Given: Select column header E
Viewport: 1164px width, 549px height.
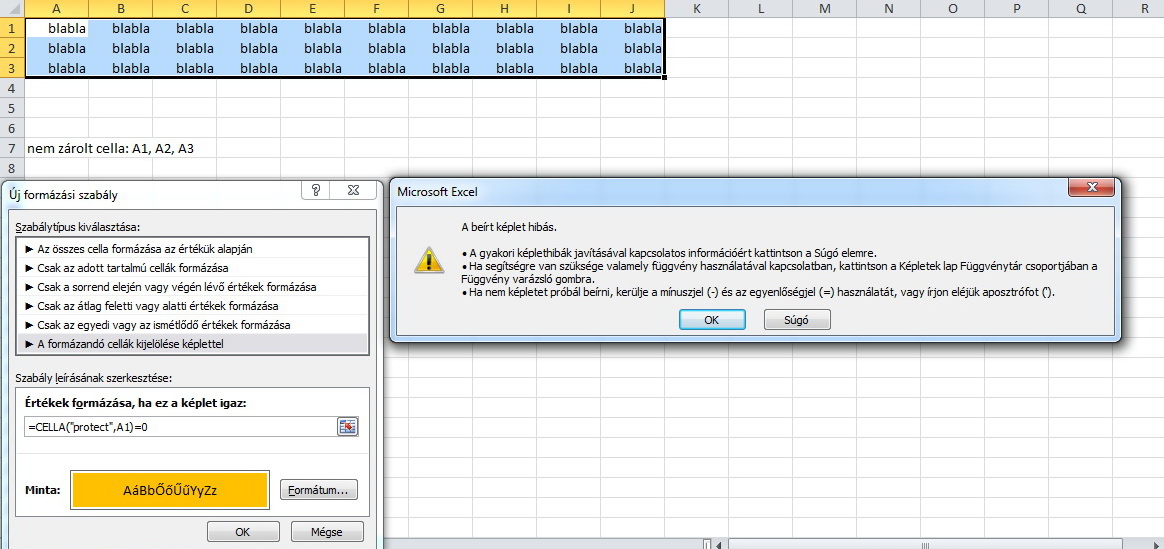Looking at the screenshot, I should (313, 9).
